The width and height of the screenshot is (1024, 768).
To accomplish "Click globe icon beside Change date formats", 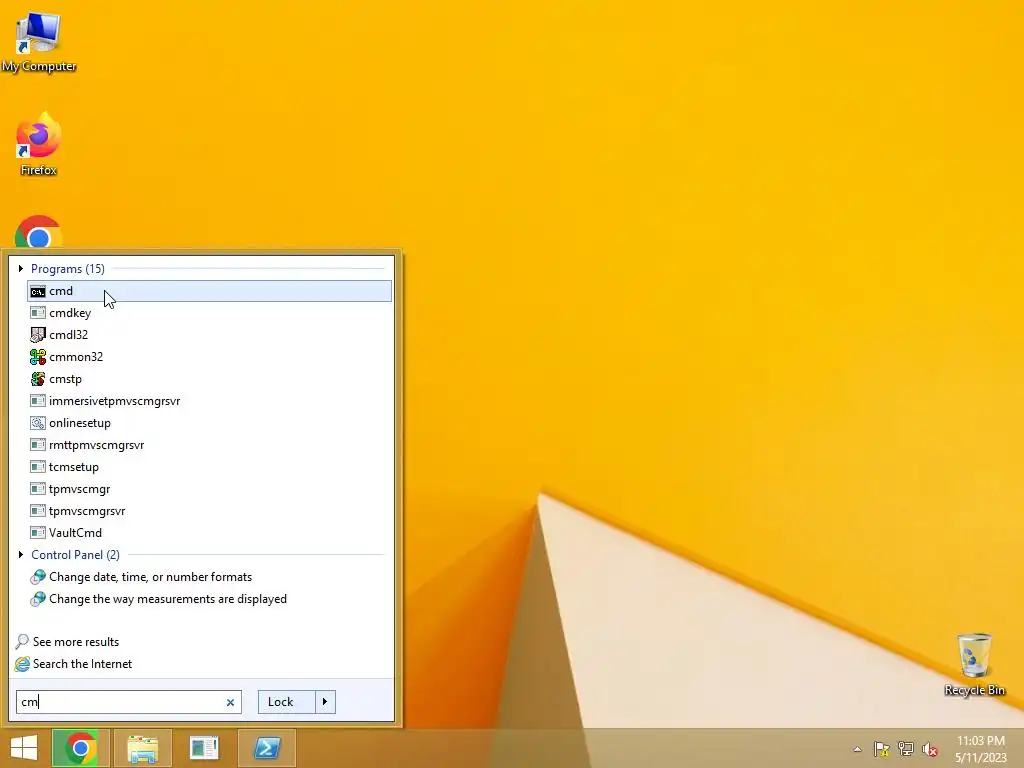I will 38,577.
